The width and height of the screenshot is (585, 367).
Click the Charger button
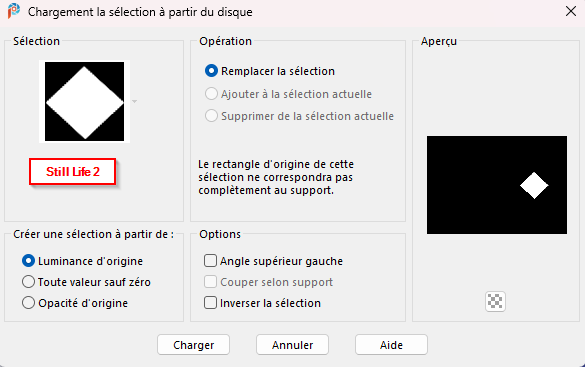coord(193,345)
